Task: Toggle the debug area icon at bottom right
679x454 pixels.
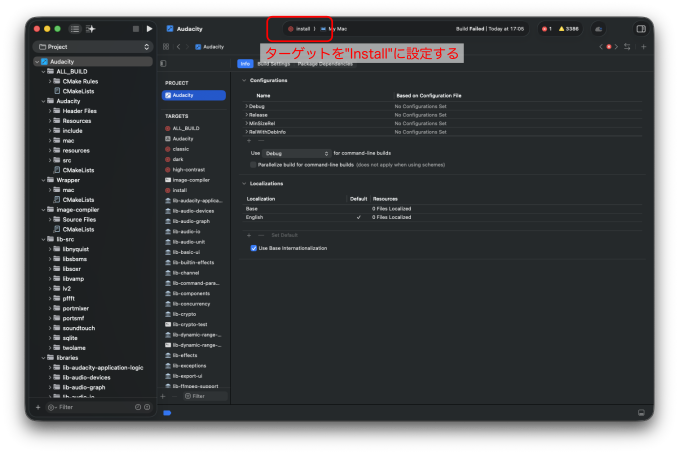Action: (x=641, y=413)
